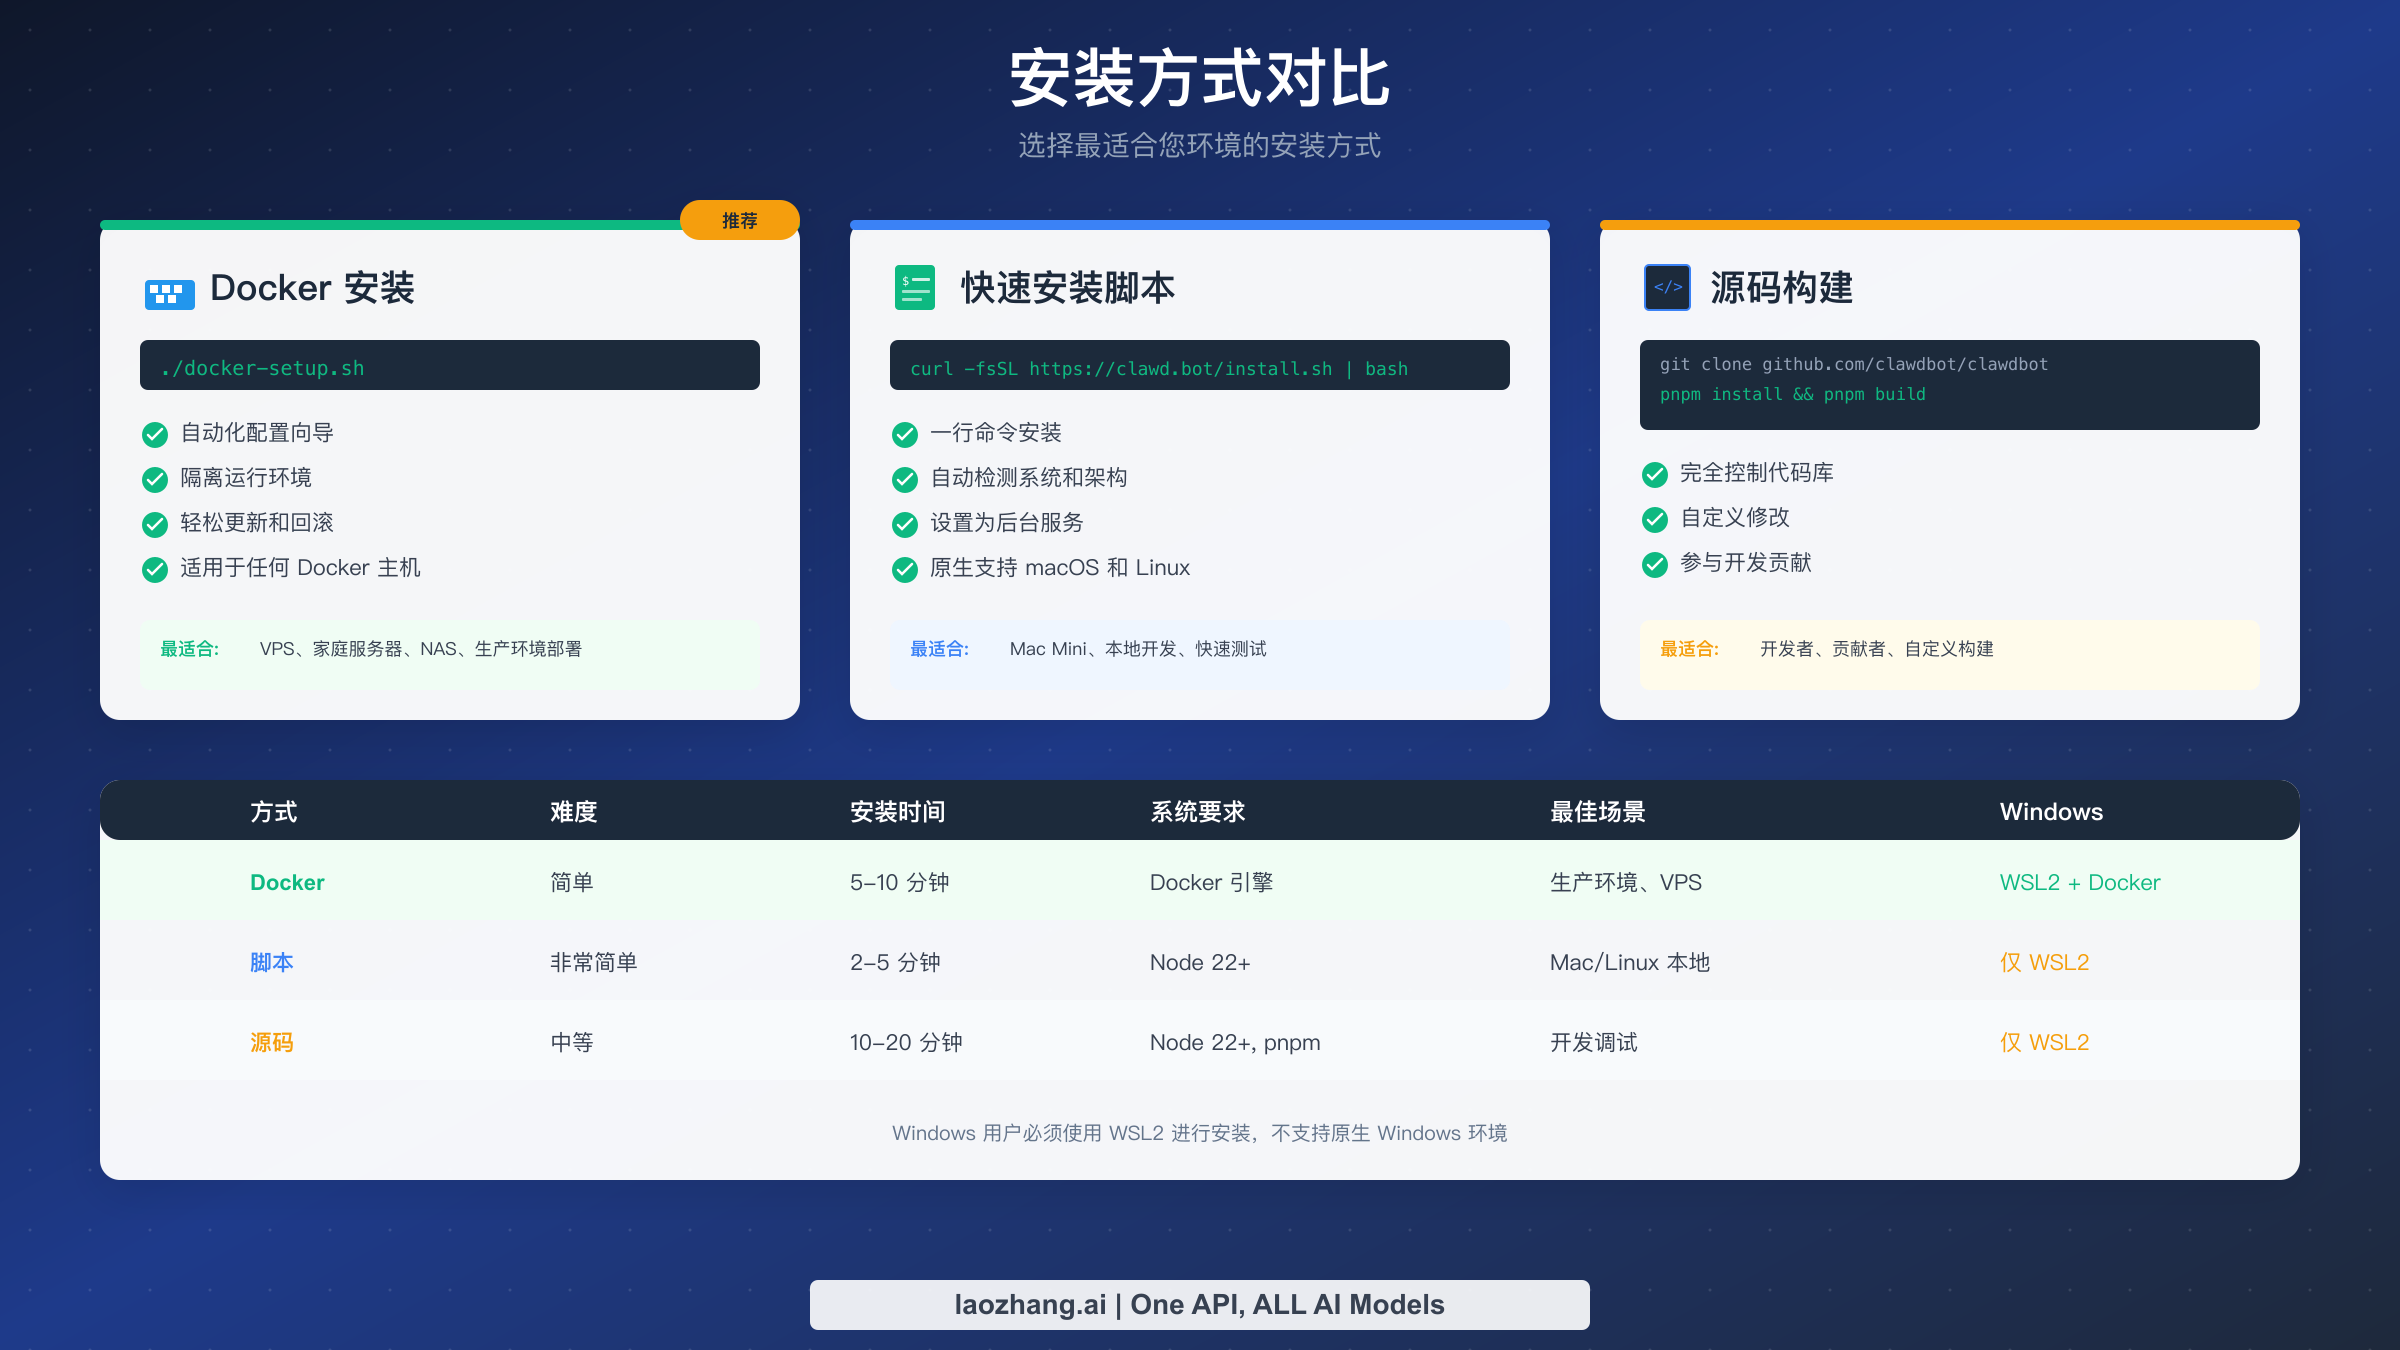Toggle the 设置为后台服务 checkmark

[904, 524]
